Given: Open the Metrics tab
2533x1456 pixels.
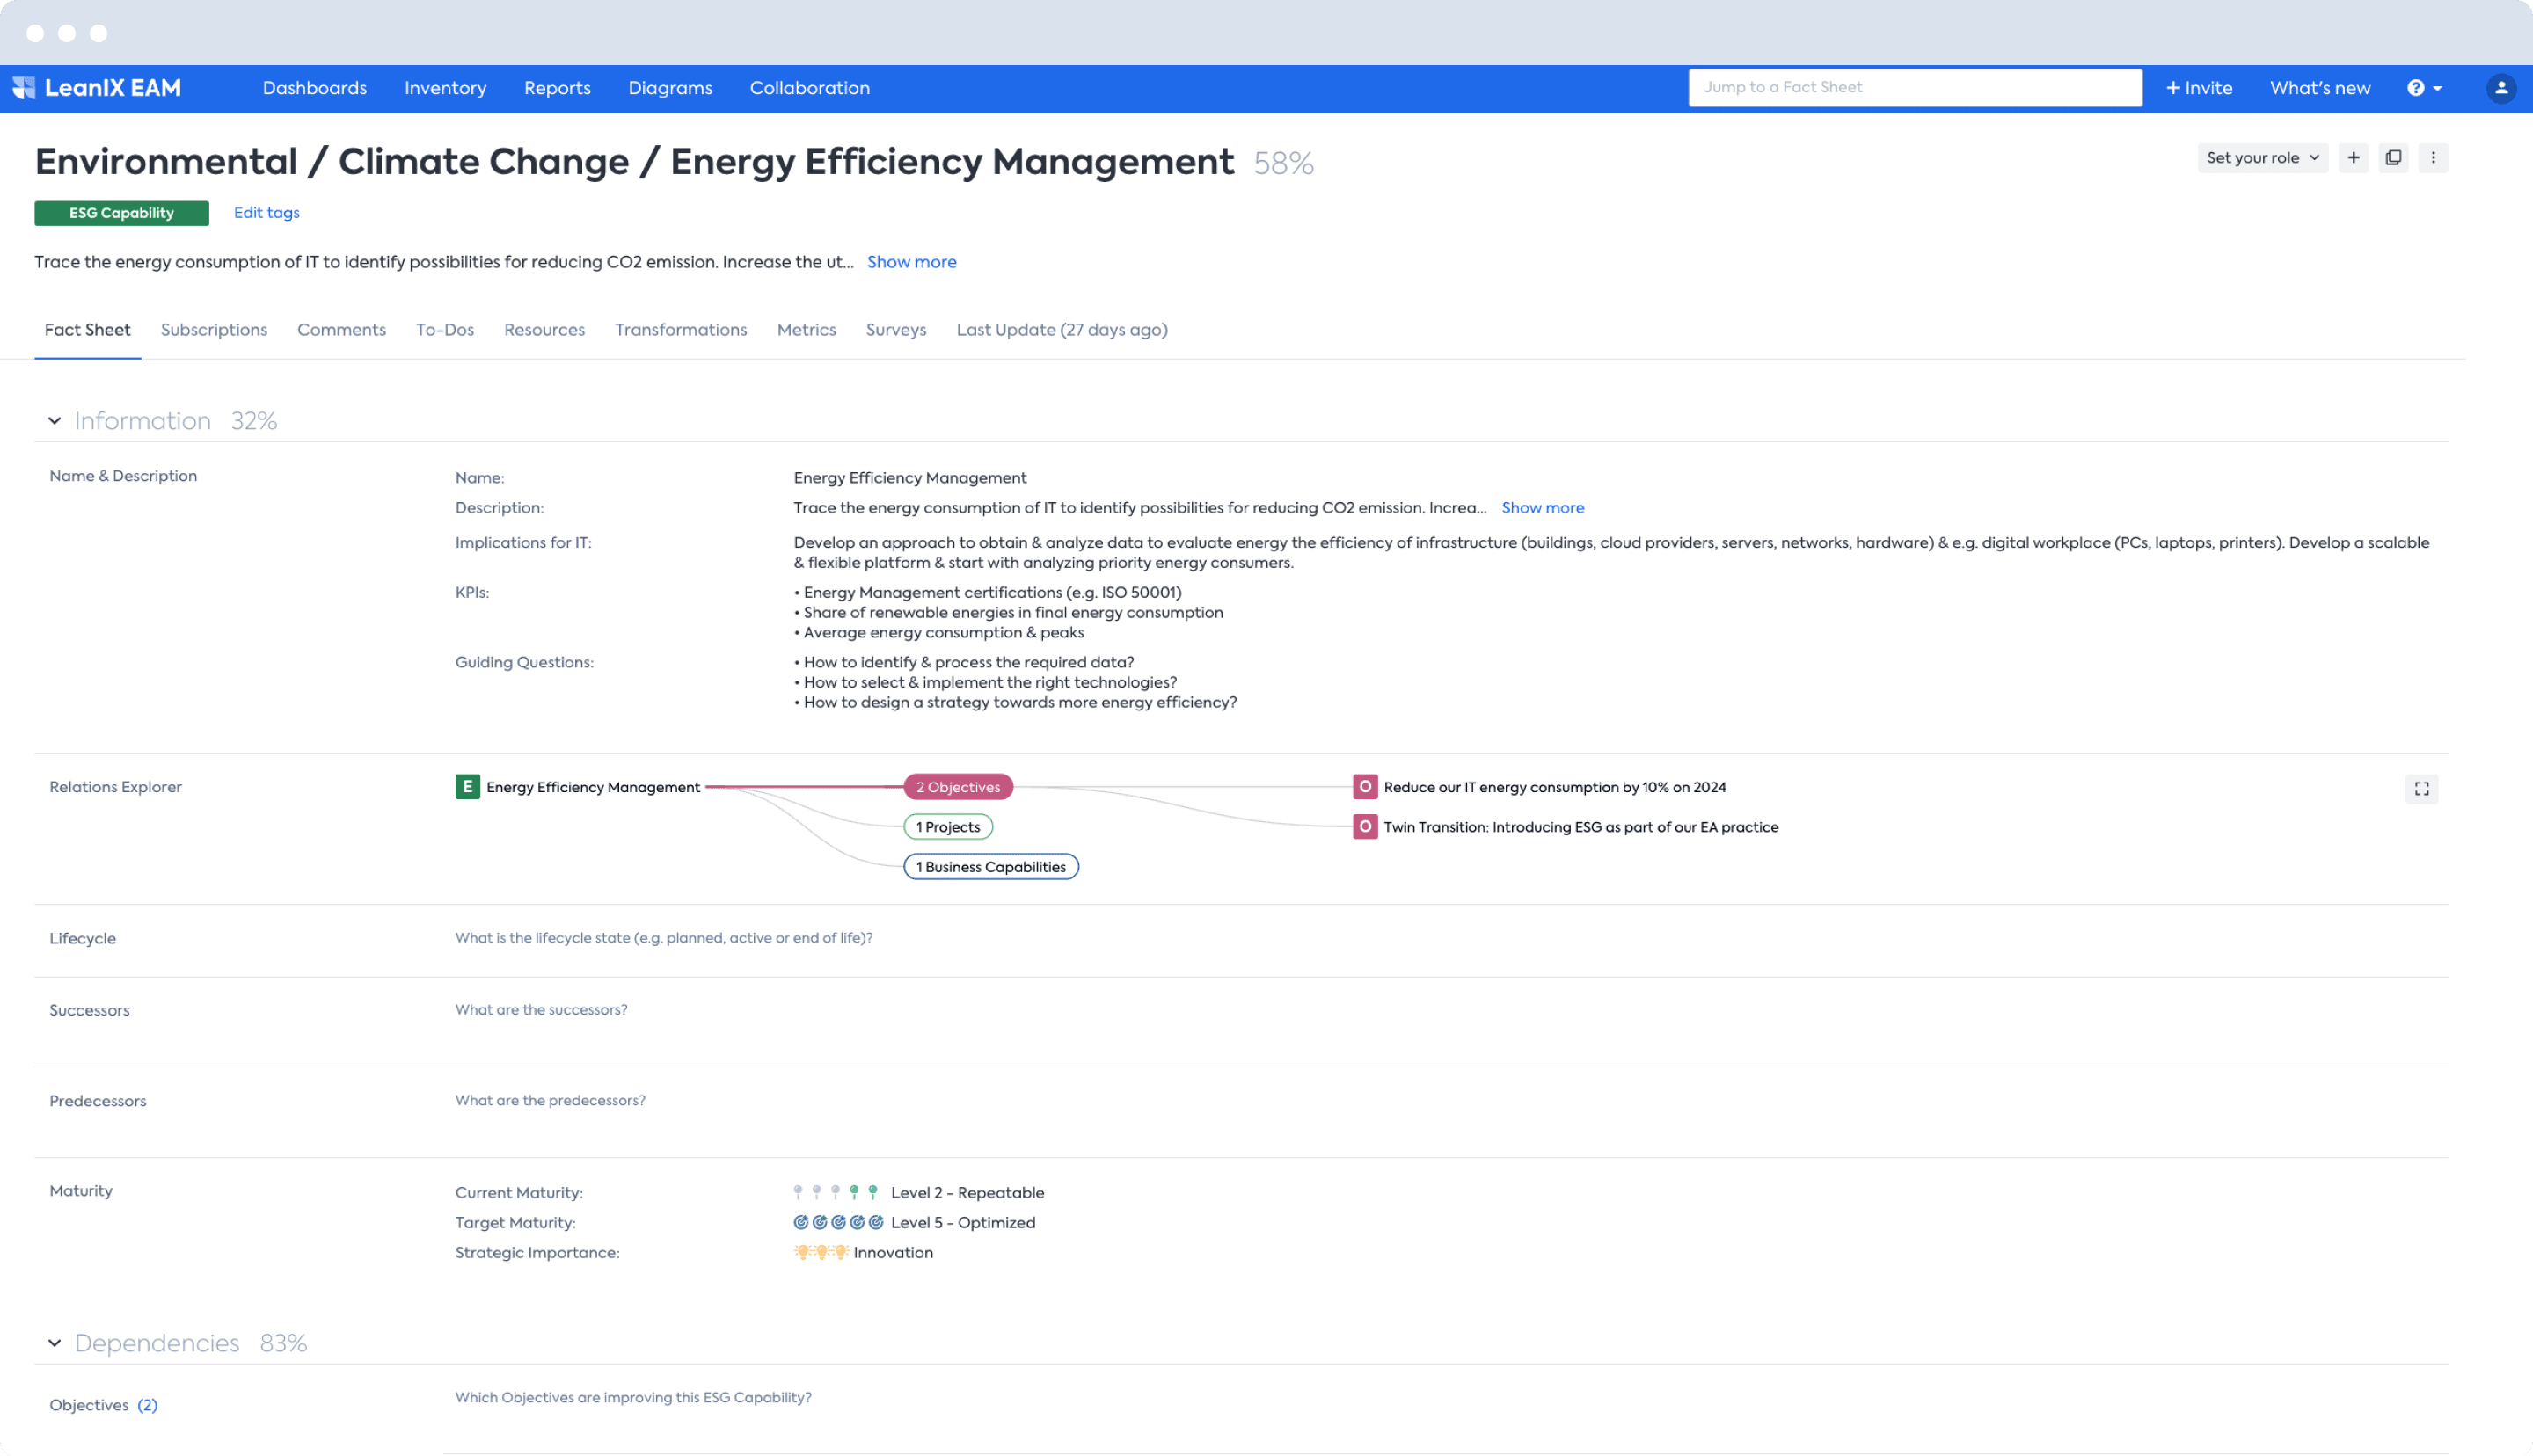Looking at the screenshot, I should click(x=806, y=330).
